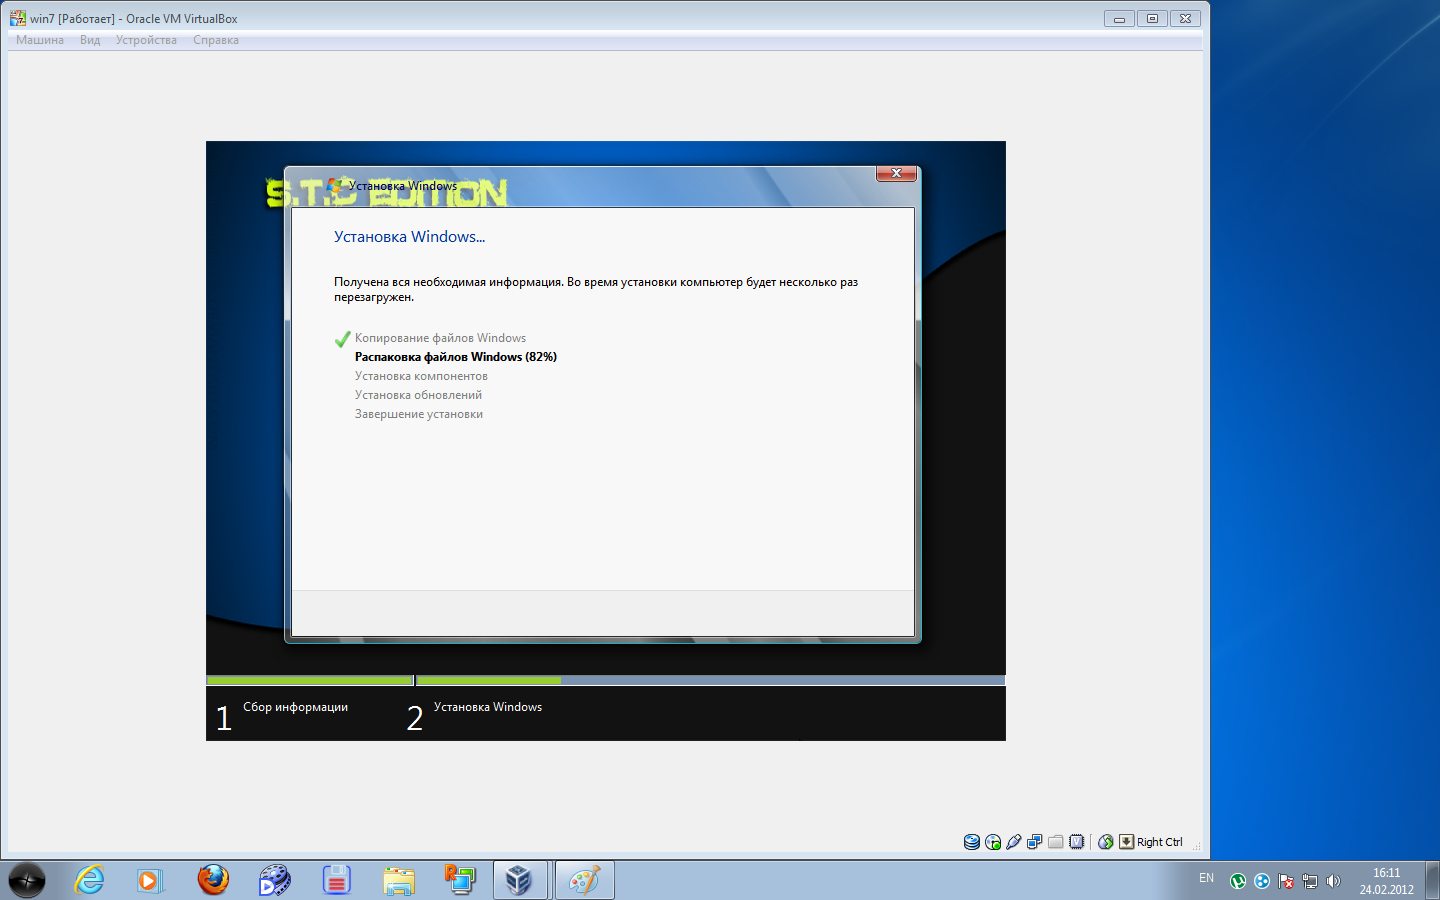Open Windows Explorer folder from taskbar
Viewport: 1440px width, 900px height.
399,881
